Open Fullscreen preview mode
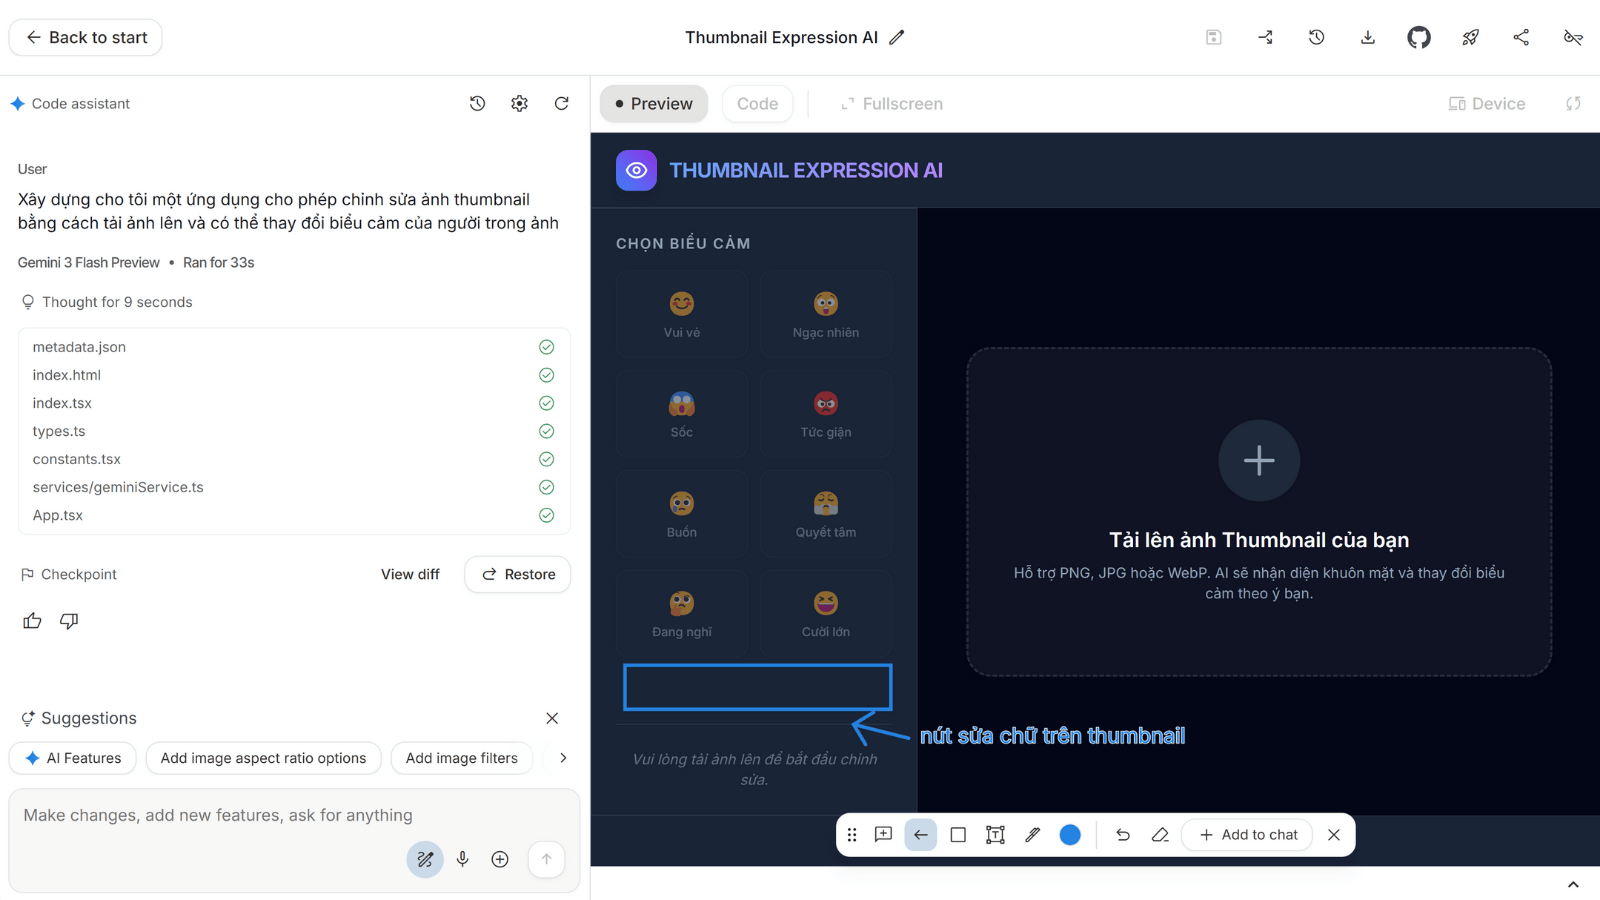The height and width of the screenshot is (900, 1600). [891, 103]
